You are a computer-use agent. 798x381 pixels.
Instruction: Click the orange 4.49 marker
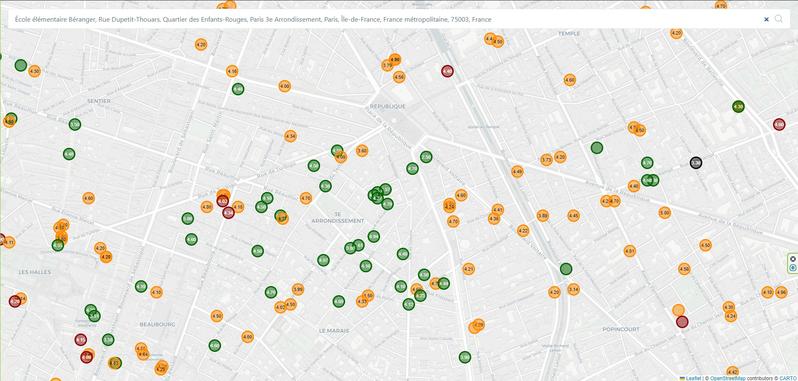[517, 172]
